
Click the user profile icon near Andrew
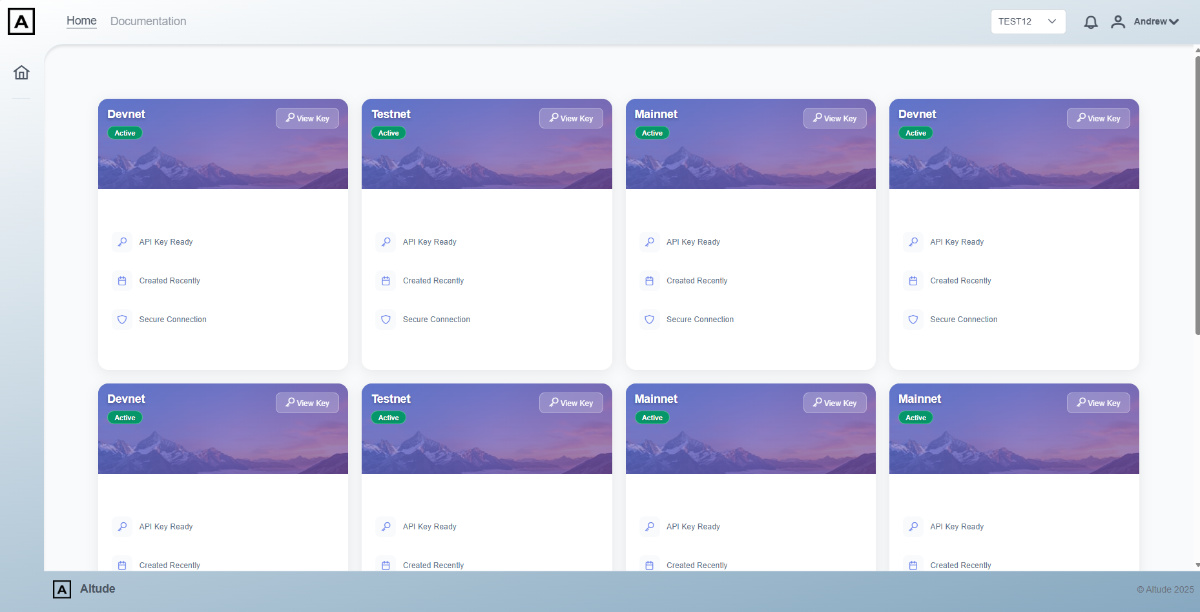[1118, 21]
